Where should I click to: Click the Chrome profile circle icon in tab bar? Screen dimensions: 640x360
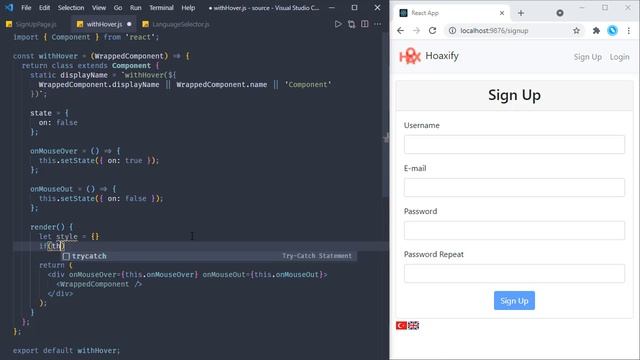coord(560,13)
